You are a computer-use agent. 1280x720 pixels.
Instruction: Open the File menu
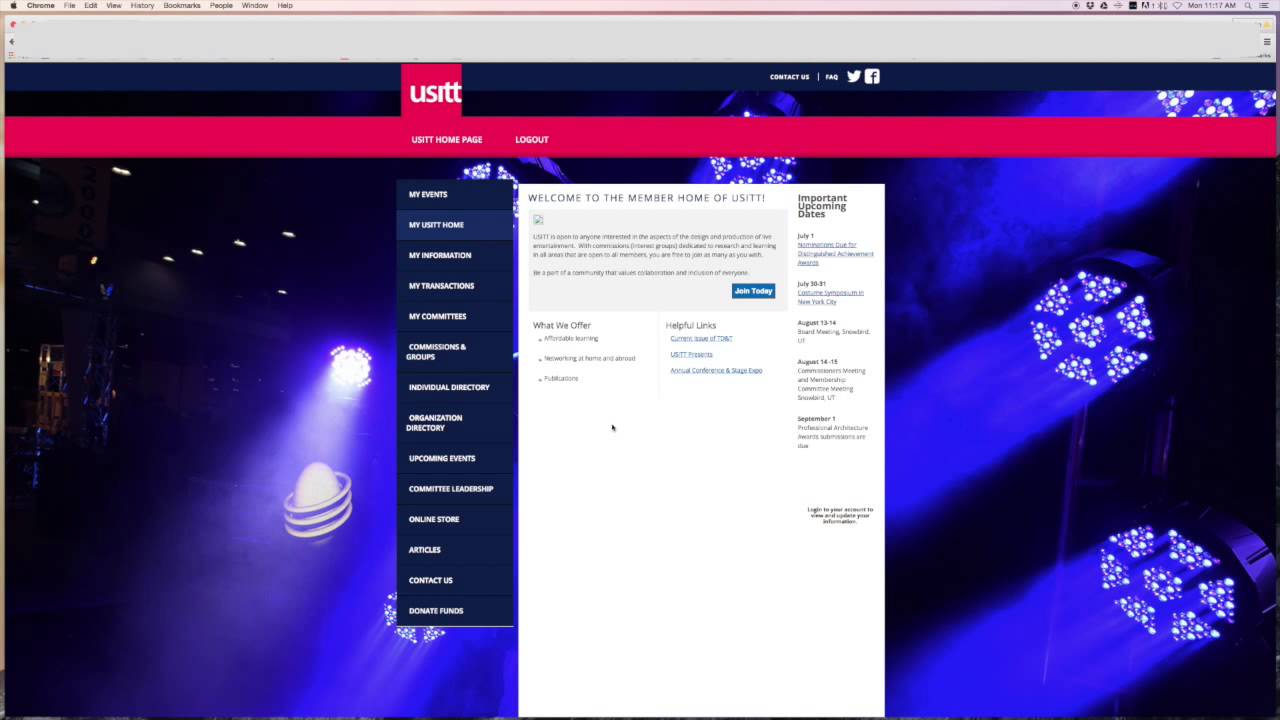tap(69, 5)
